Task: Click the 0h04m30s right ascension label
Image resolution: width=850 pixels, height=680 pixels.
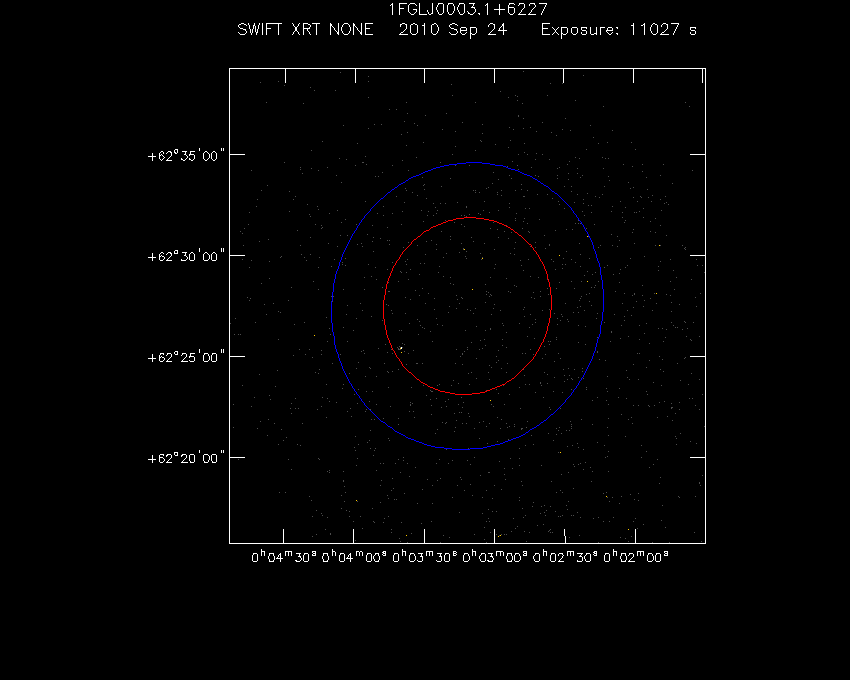Action: click(x=284, y=557)
